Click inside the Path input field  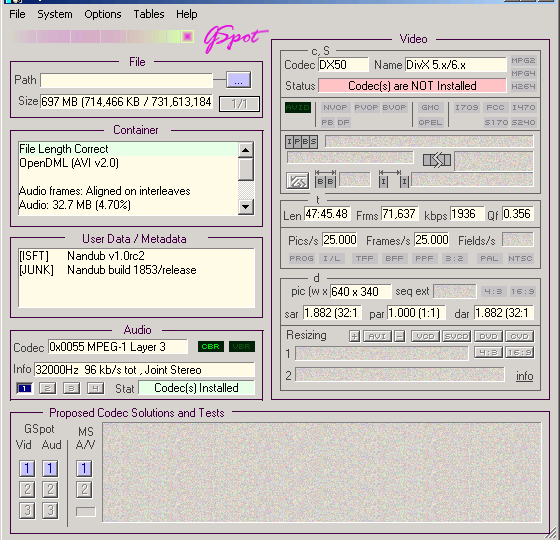(126, 80)
